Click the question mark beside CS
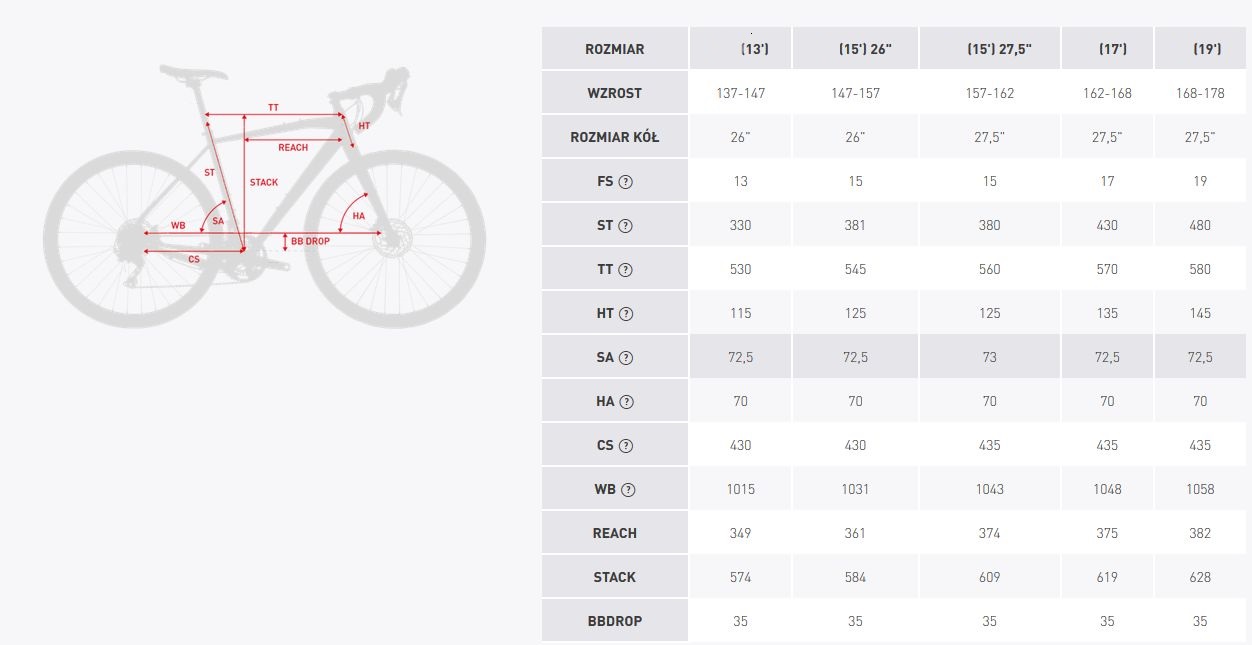The width and height of the screenshot is (1252, 645). click(626, 446)
